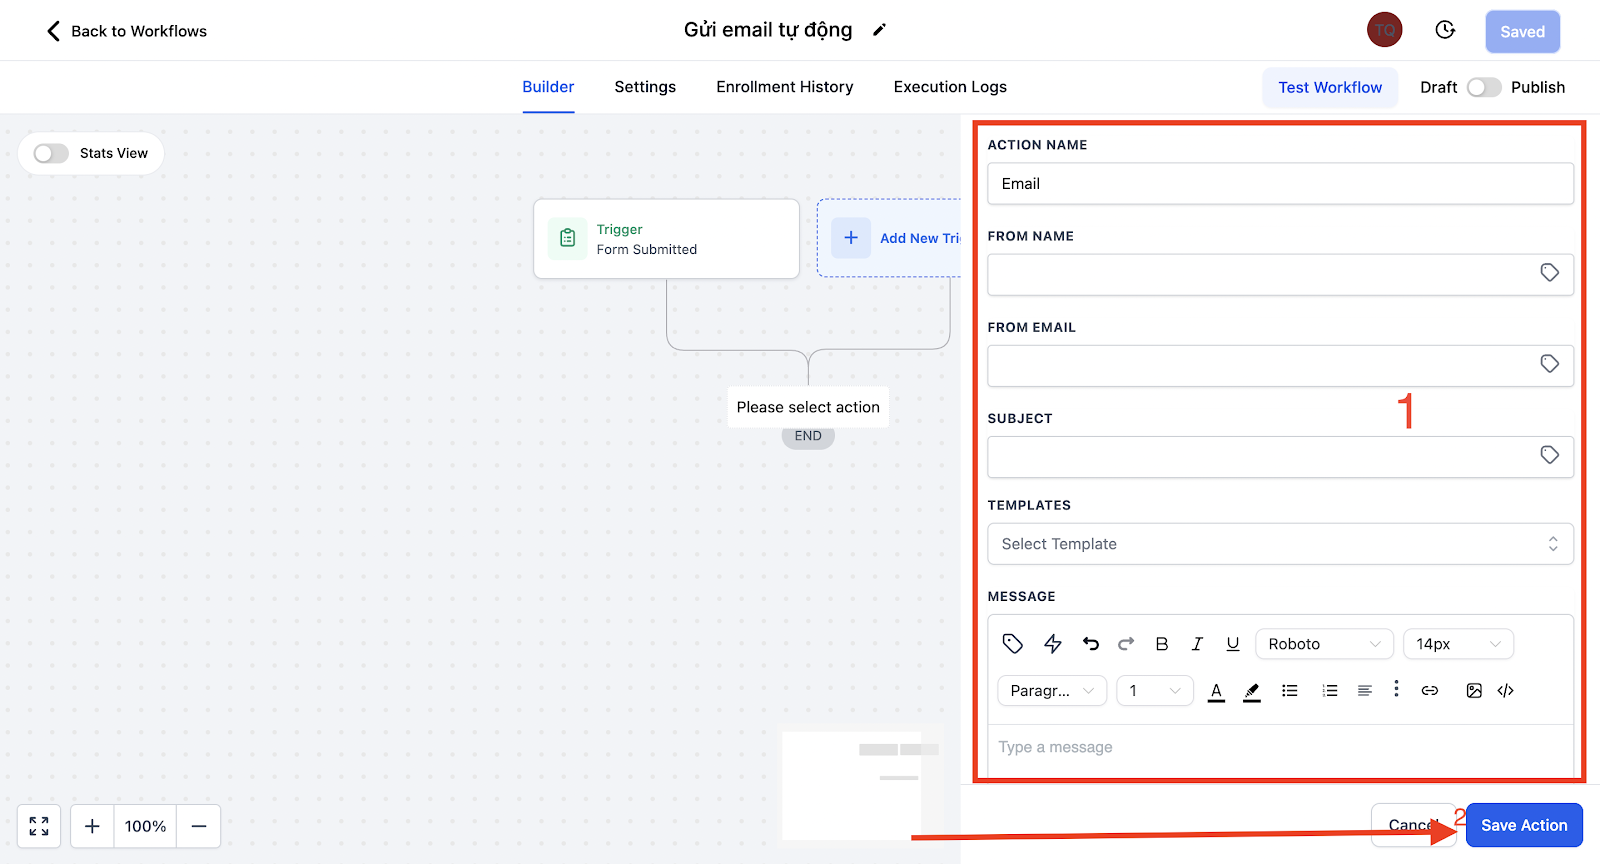Open the Roboto font family dropdown
This screenshot has width=1600, height=864.
pyautogui.click(x=1324, y=644)
